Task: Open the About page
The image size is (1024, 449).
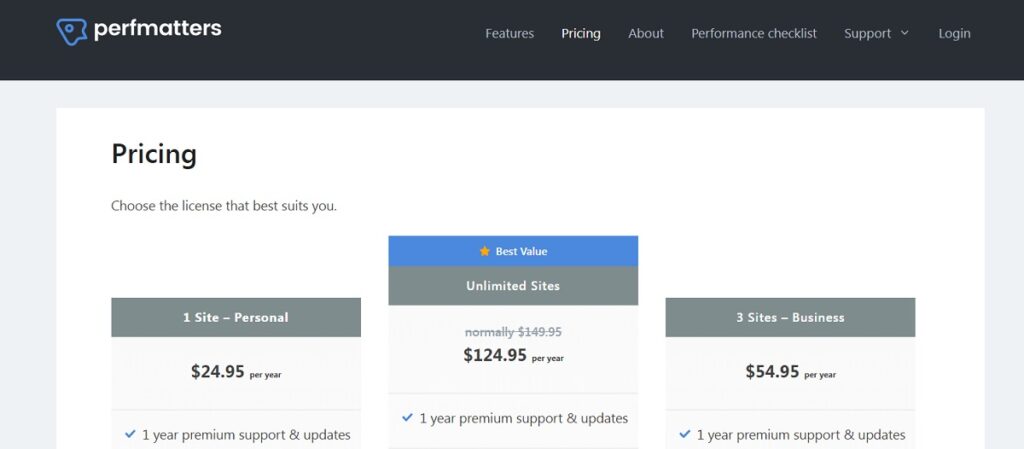Action: (x=646, y=33)
